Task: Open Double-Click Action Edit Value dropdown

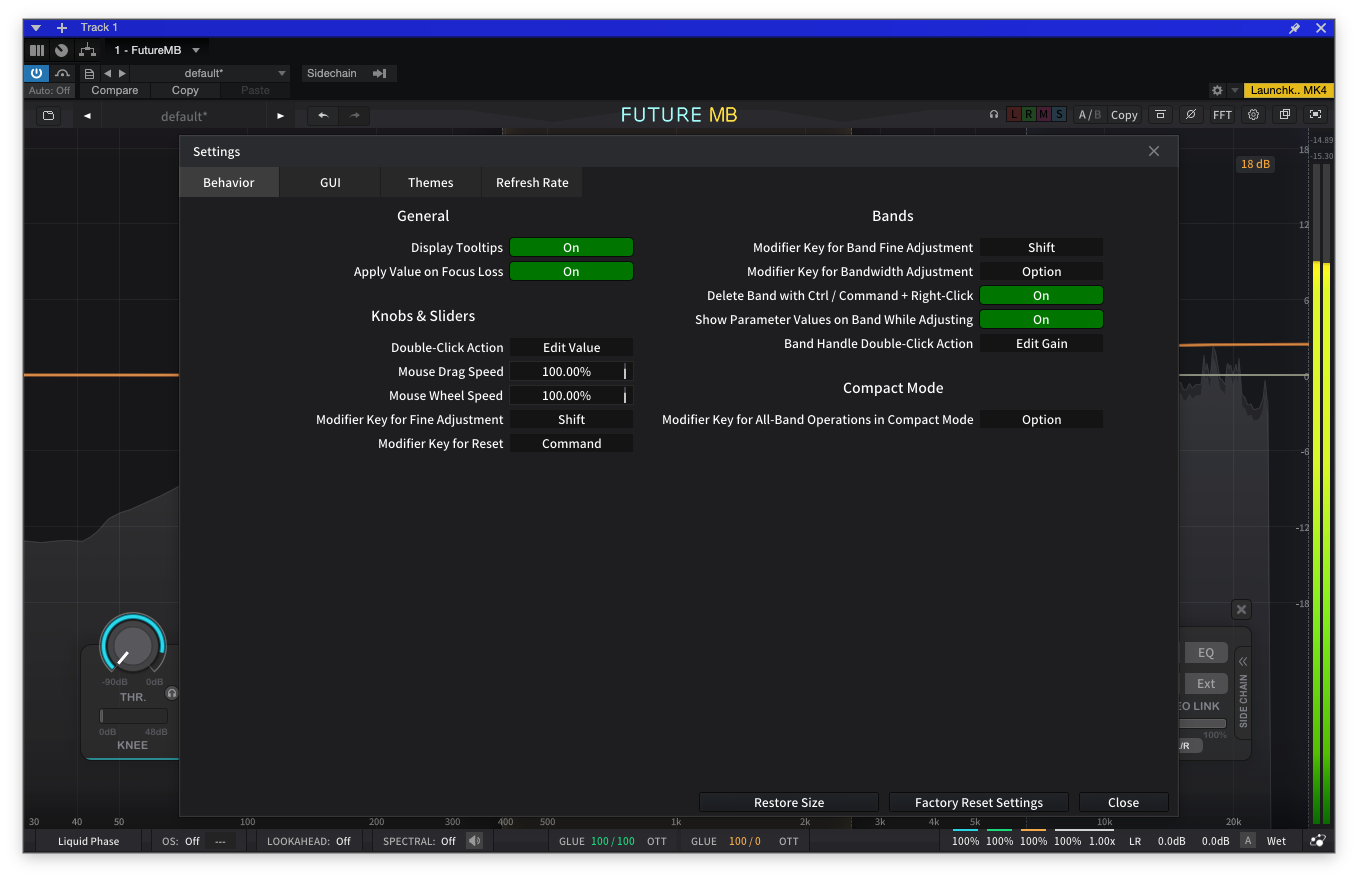Action: pos(571,347)
